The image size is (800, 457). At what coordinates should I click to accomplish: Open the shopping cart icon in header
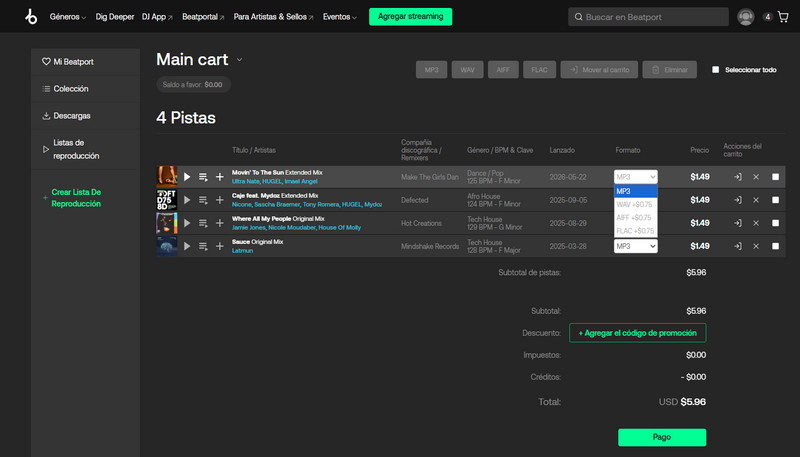point(783,17)
